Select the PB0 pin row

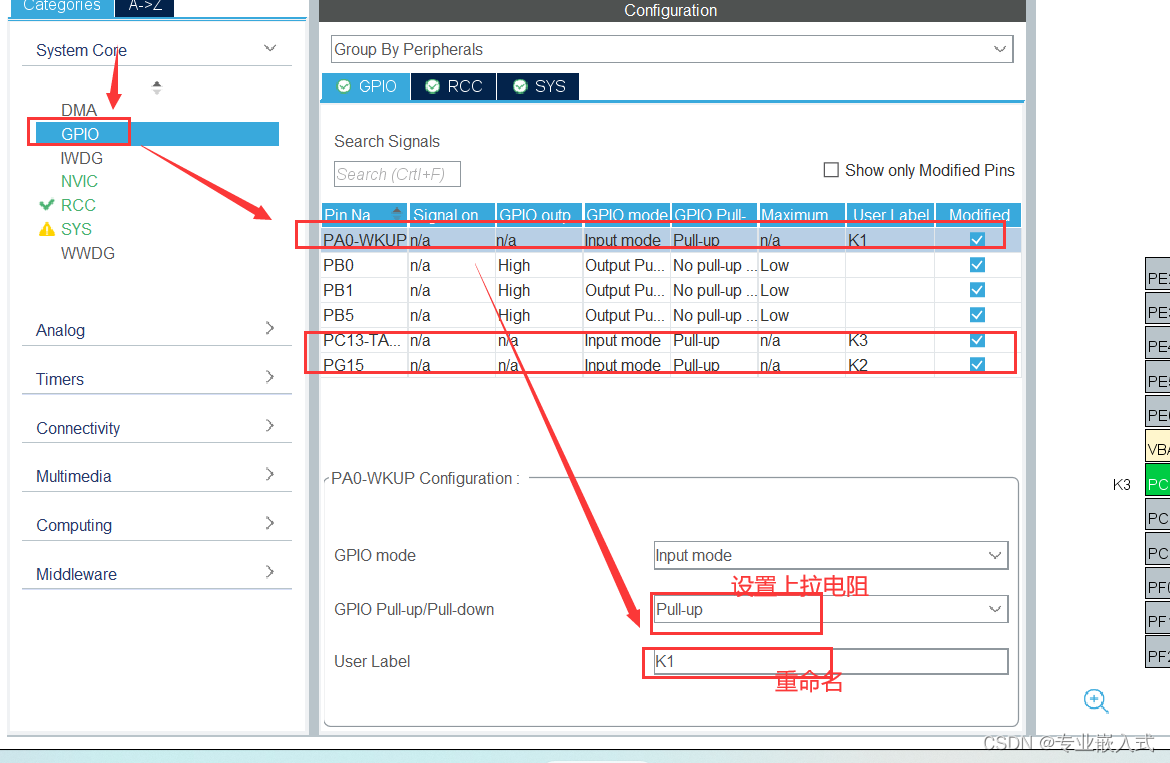click(671, 265)
